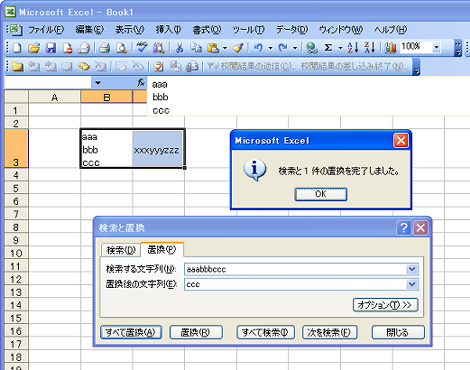Viewport: 470px width, 370px height.
Task: Sort ascending with A-Z icon
Action: [x=353, y=48]
